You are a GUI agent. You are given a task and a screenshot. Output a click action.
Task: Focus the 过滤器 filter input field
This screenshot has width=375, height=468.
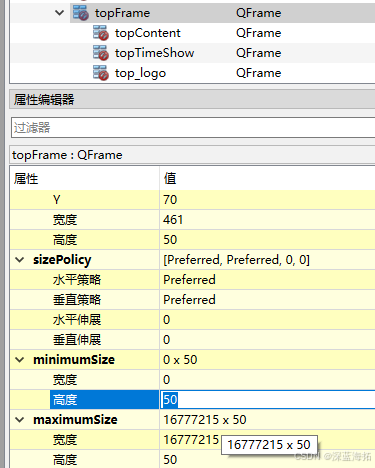tap(193, 127)
